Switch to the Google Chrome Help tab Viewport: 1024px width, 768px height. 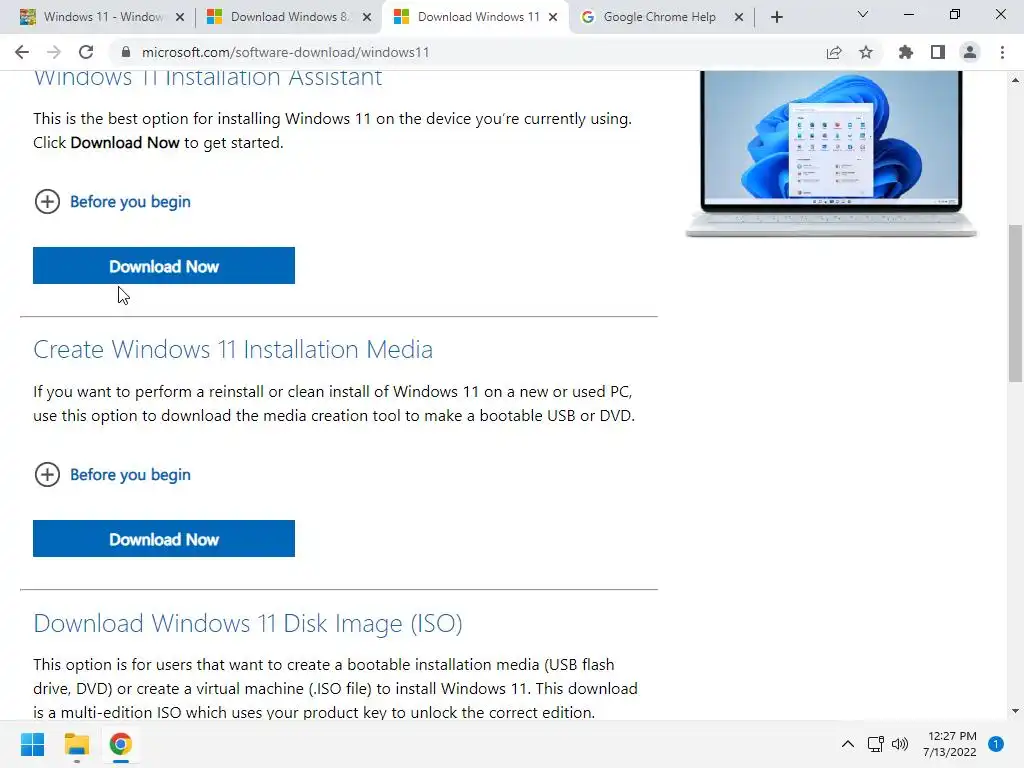point(661,17)
